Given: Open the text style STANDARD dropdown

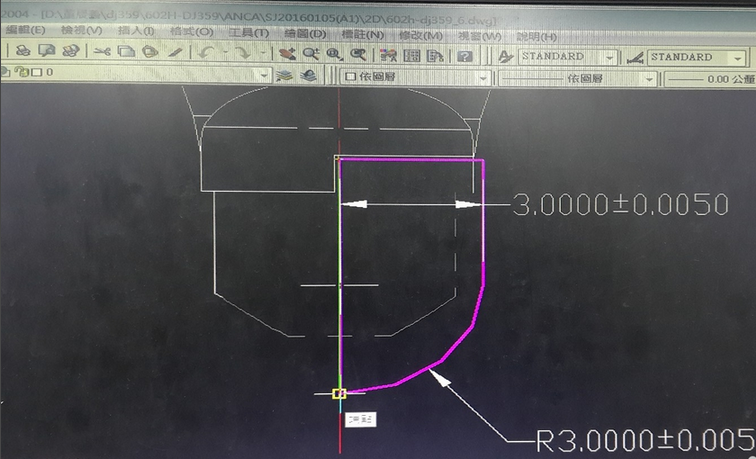Looking at the screenshot, I should (x=607, y=57).
